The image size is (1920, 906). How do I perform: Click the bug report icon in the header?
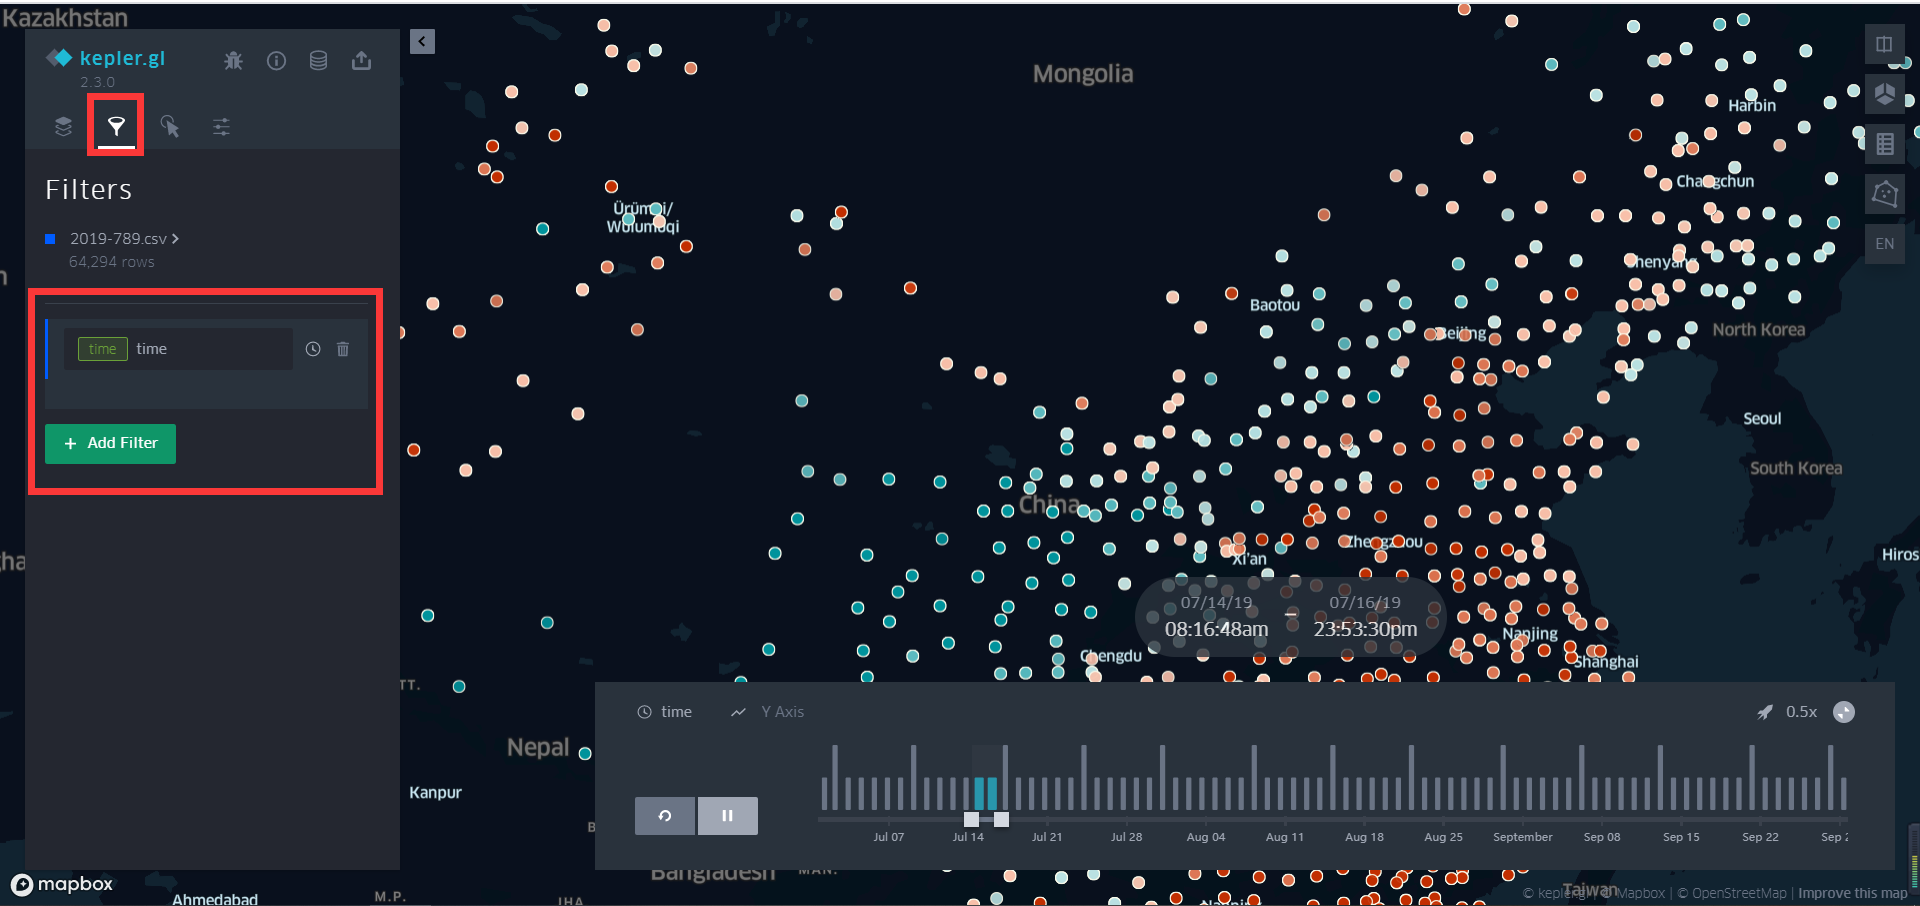(x=233, y=60)
